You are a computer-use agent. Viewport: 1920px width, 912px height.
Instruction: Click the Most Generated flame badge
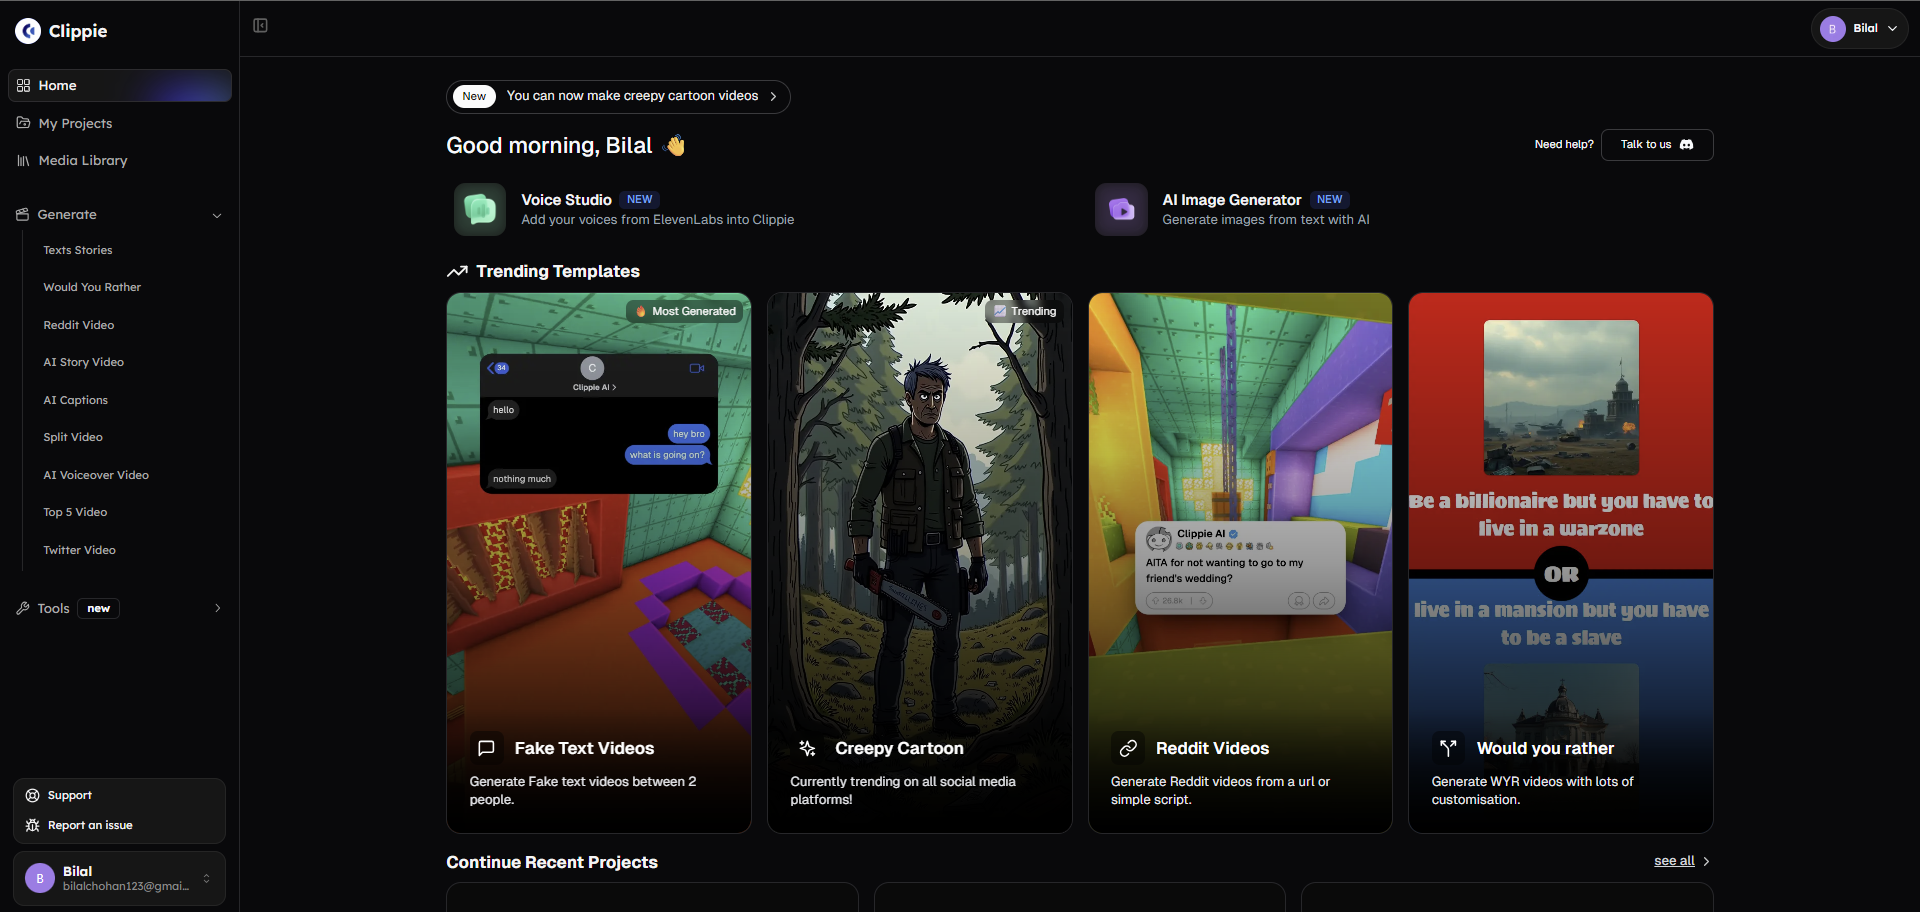click(686, 311)
